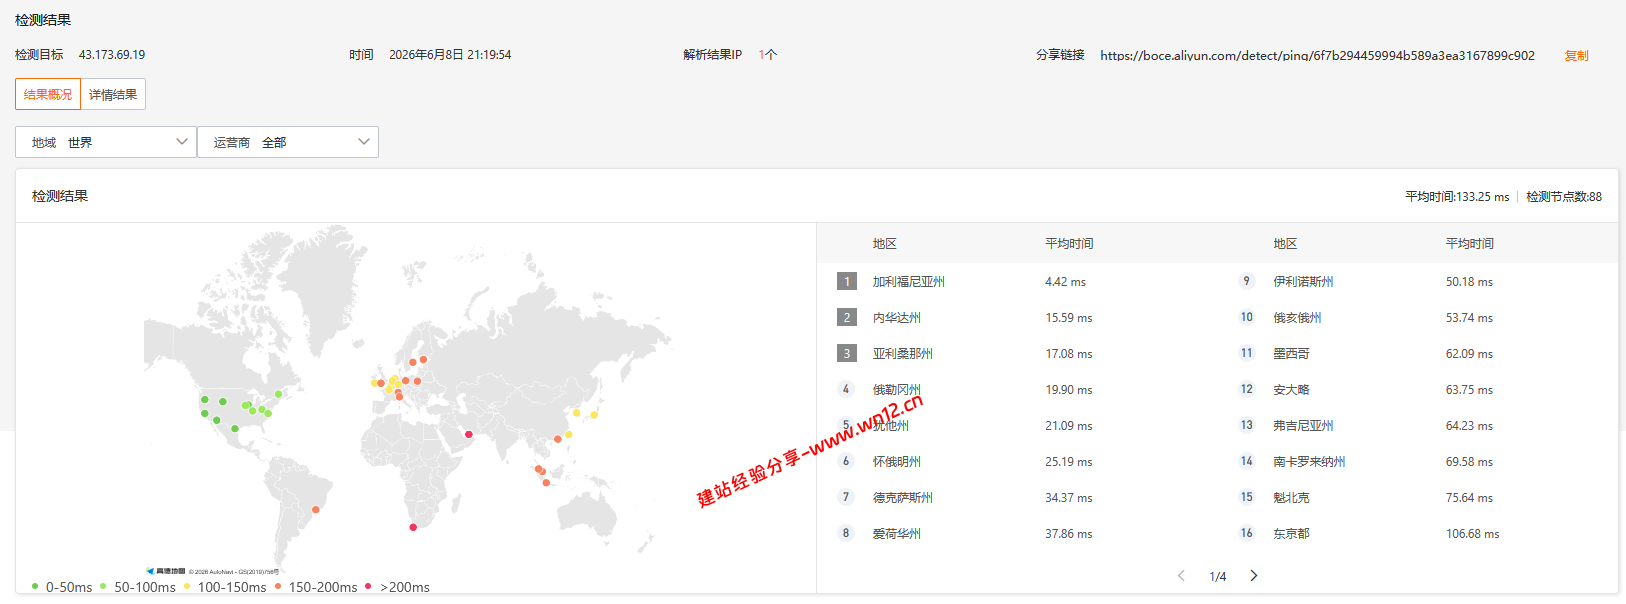Click the red South Africa map marker
This screenshot has width=1626, height=604.
[413, 527]
